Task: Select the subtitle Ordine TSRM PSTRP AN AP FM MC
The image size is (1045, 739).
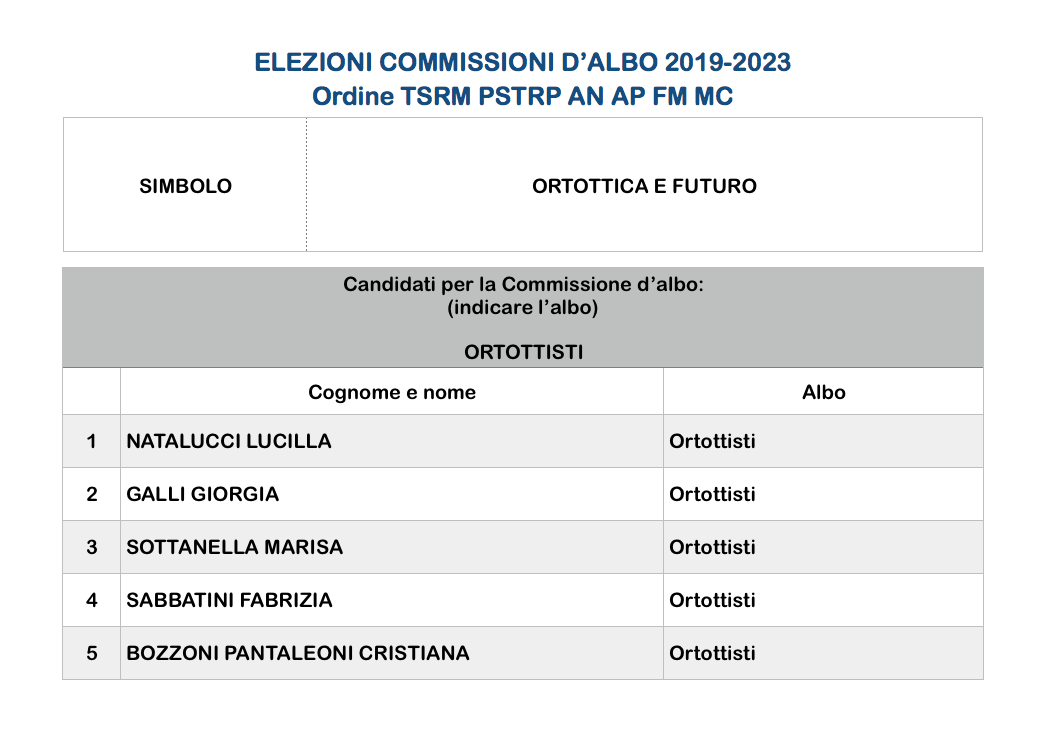Action: (x=522, y=97)
